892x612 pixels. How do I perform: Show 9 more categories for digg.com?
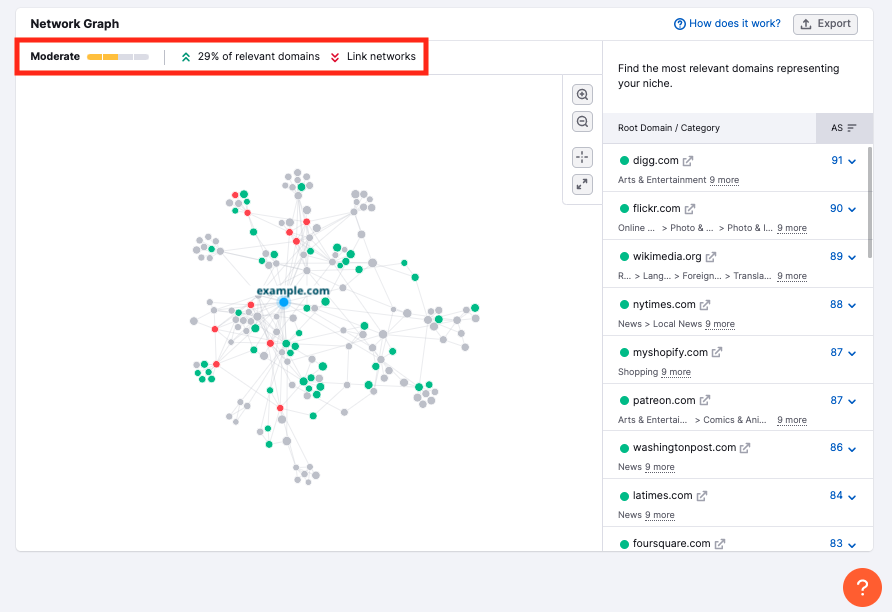pyautogui.click(x=724, y=180)
